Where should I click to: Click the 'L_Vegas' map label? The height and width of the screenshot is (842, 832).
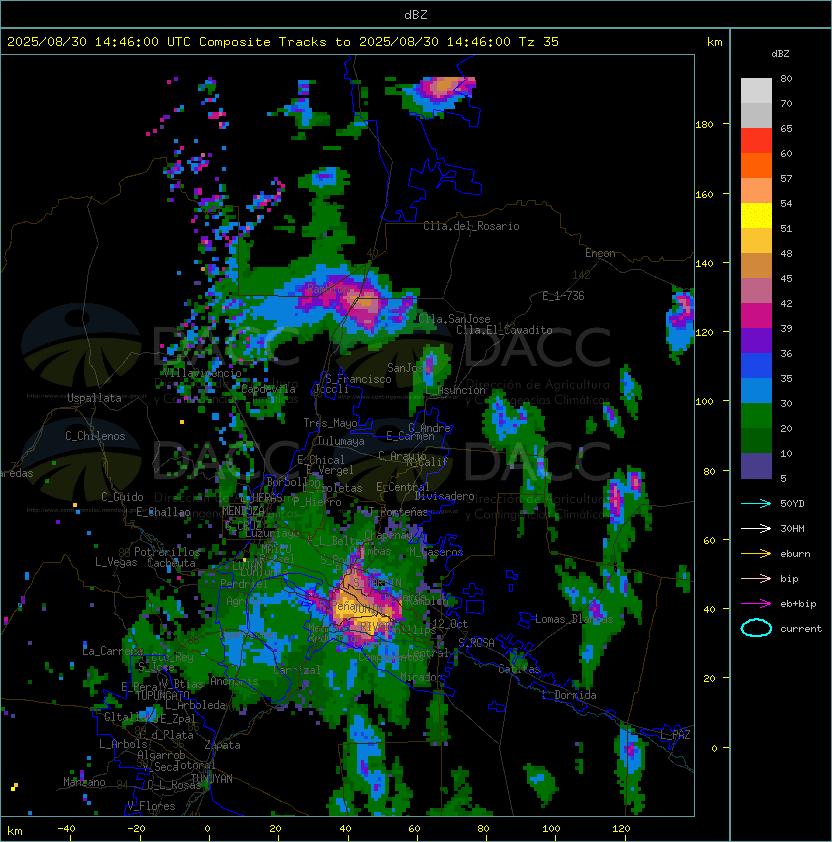tap(116, 562)
